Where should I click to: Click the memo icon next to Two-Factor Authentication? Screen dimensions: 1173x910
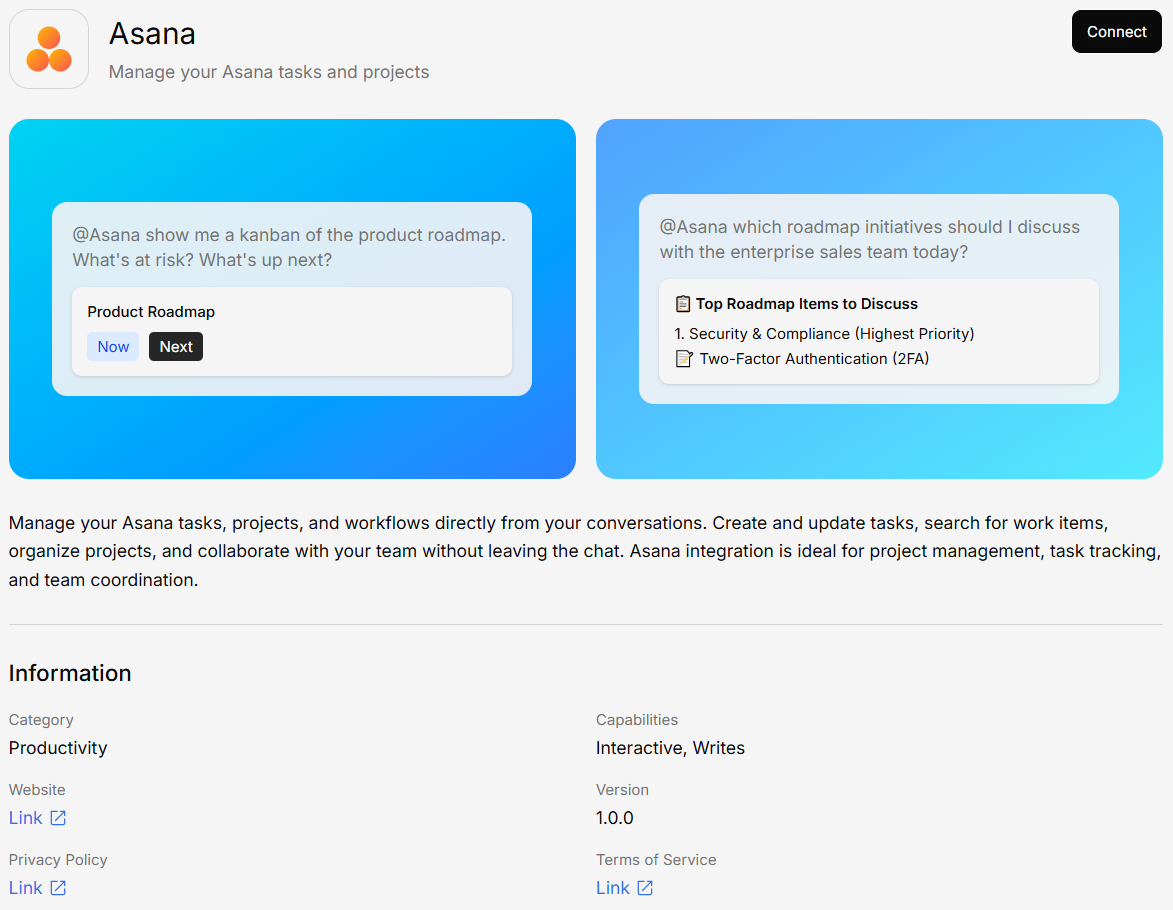click(684, 359)
